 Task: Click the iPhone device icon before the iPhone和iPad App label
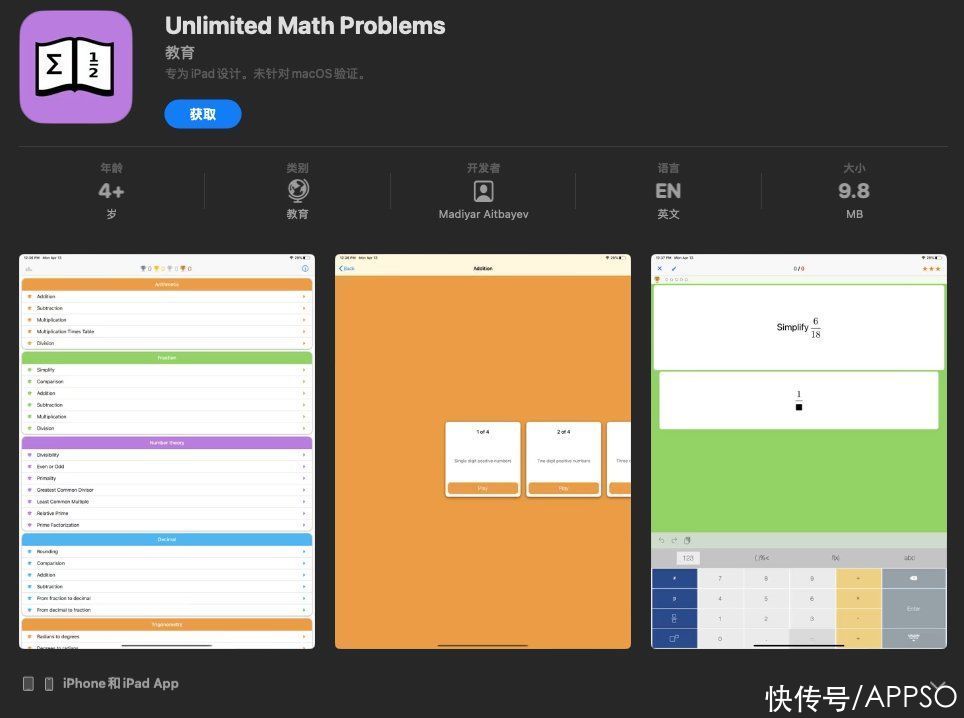(49, 684)
